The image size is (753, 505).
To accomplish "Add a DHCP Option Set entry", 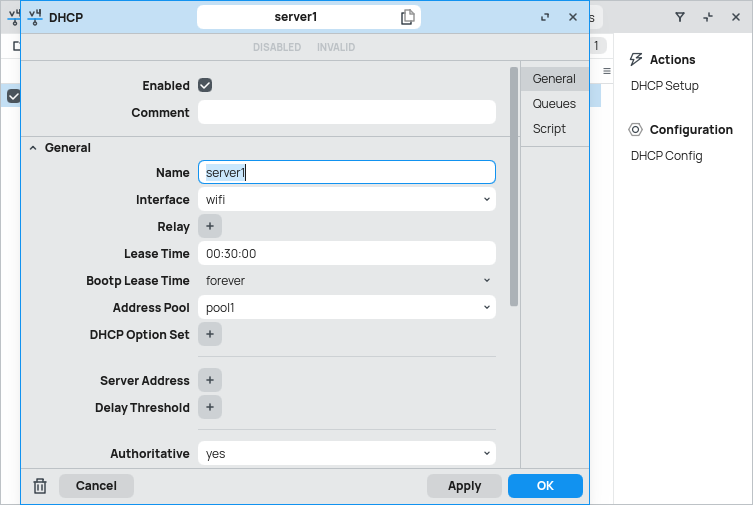I will click(x=210, y=334).
